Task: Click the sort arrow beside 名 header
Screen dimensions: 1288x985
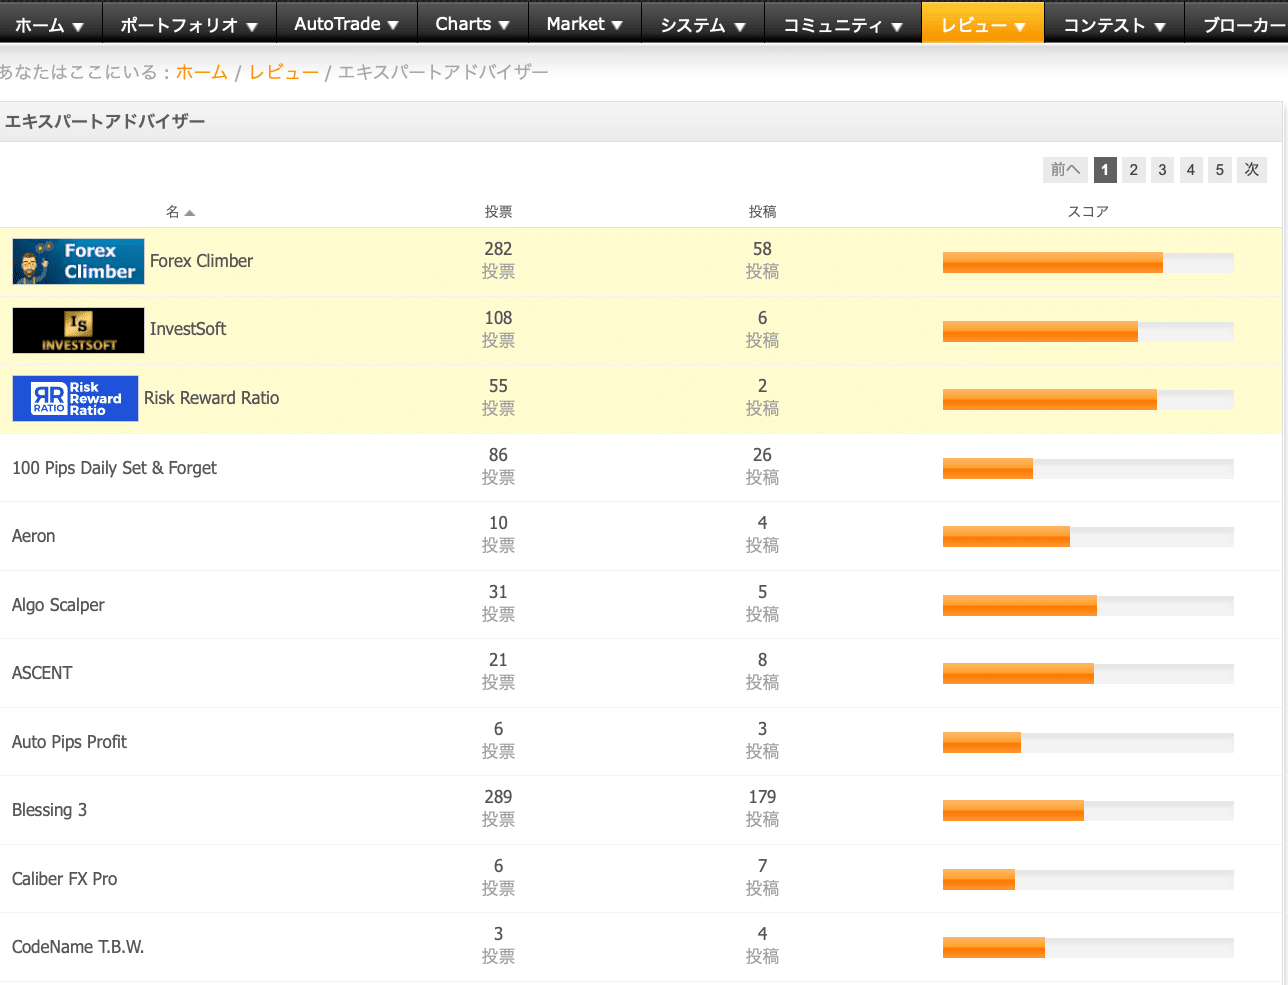Action: point(190,213)
